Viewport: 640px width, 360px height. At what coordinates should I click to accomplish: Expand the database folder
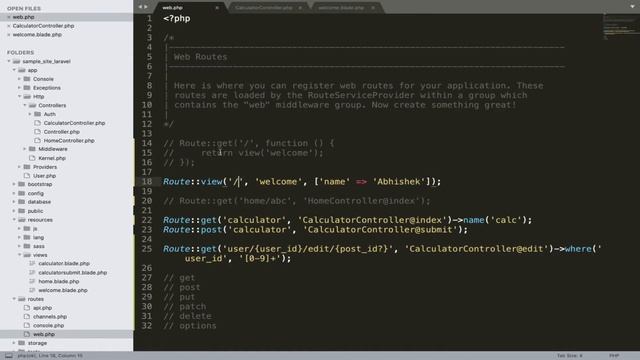(14, 202)
